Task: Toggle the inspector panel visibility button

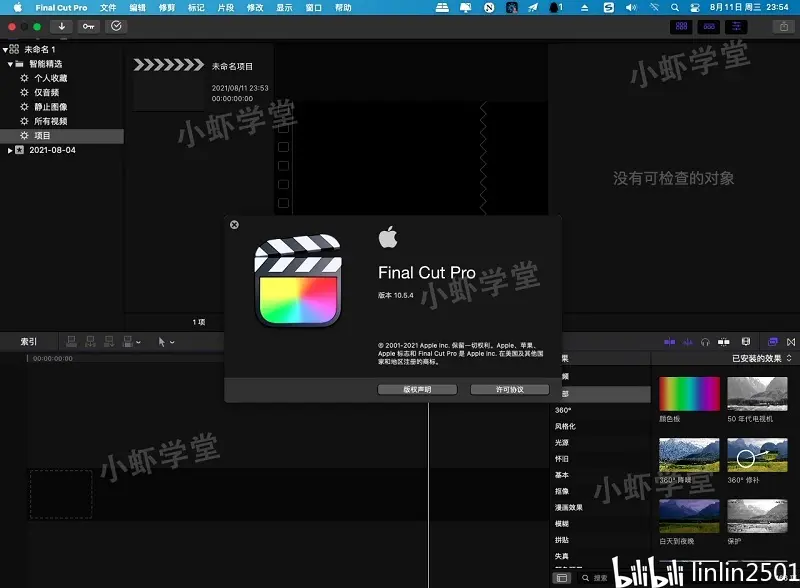Action: (736, 27)
